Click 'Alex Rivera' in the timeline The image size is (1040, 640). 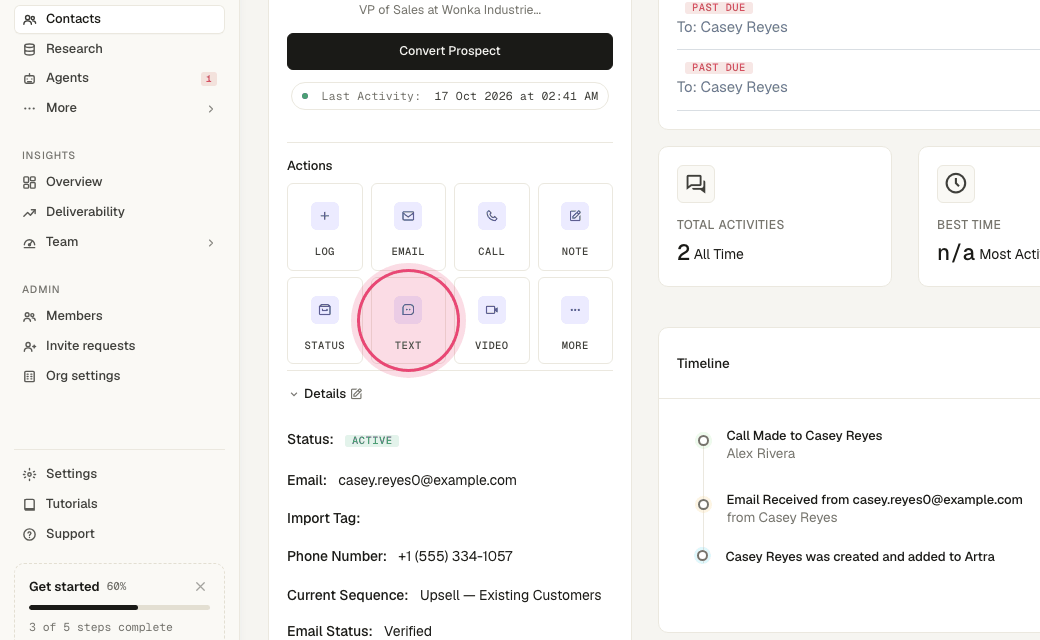(760, 454)
